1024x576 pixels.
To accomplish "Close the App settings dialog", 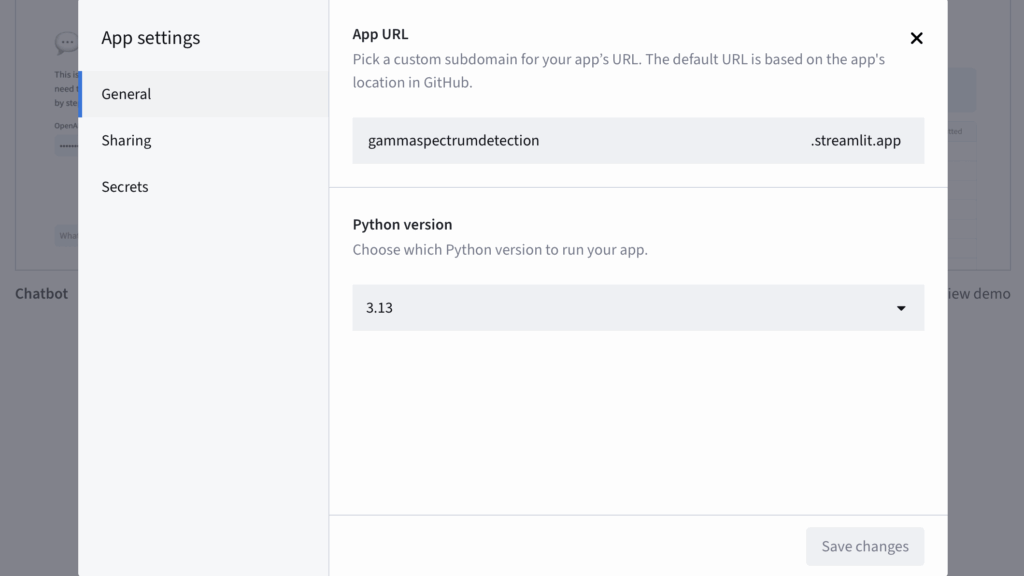I will point(916,38).
